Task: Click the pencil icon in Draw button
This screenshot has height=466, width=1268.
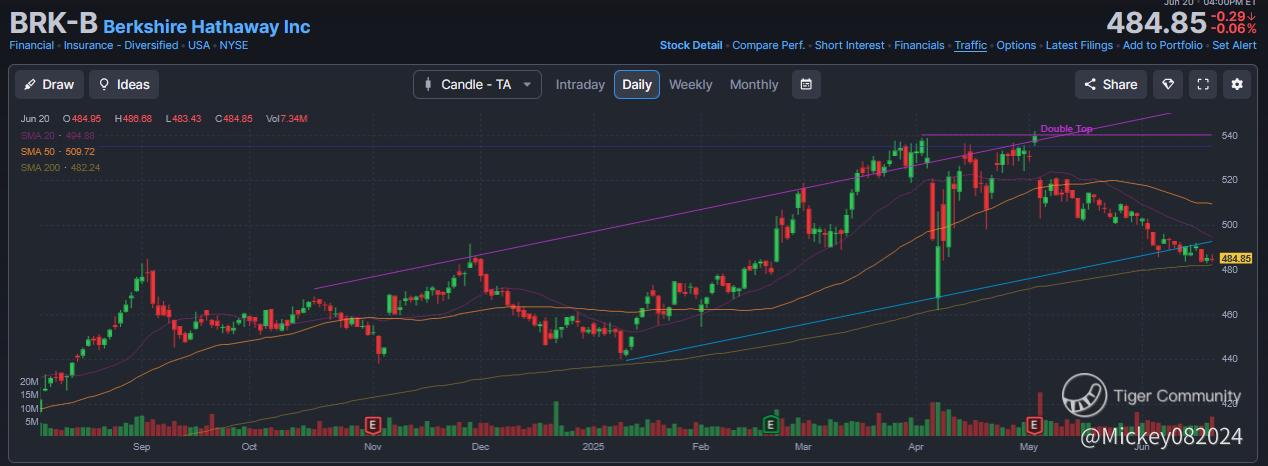Action: pos(30,84)
